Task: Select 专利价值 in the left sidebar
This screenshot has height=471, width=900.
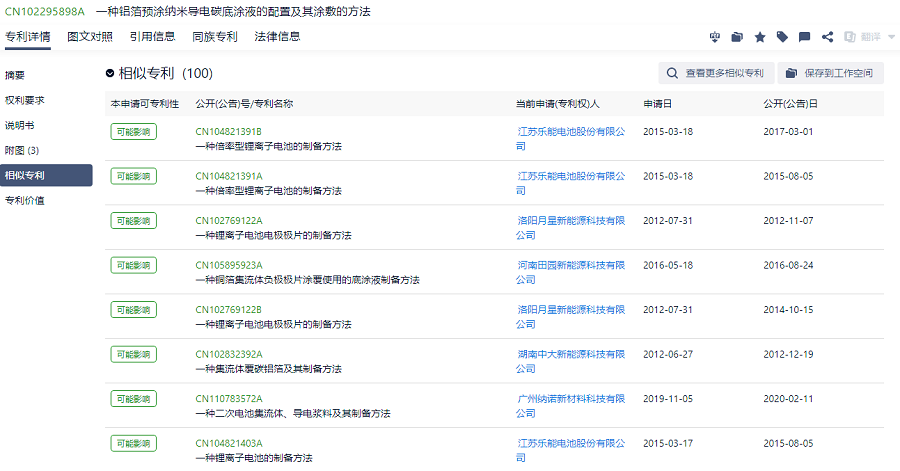Action: (x=24, y=200)
